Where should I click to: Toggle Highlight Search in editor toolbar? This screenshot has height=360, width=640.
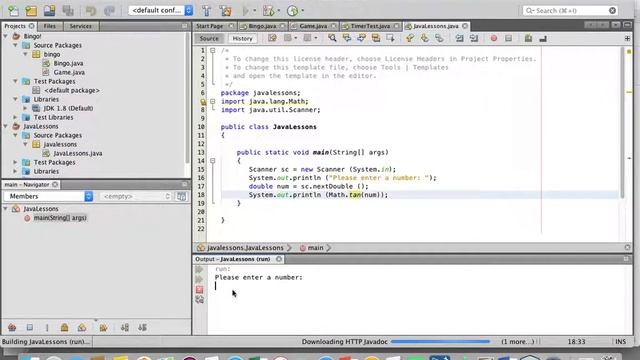[x=376, y=38]
